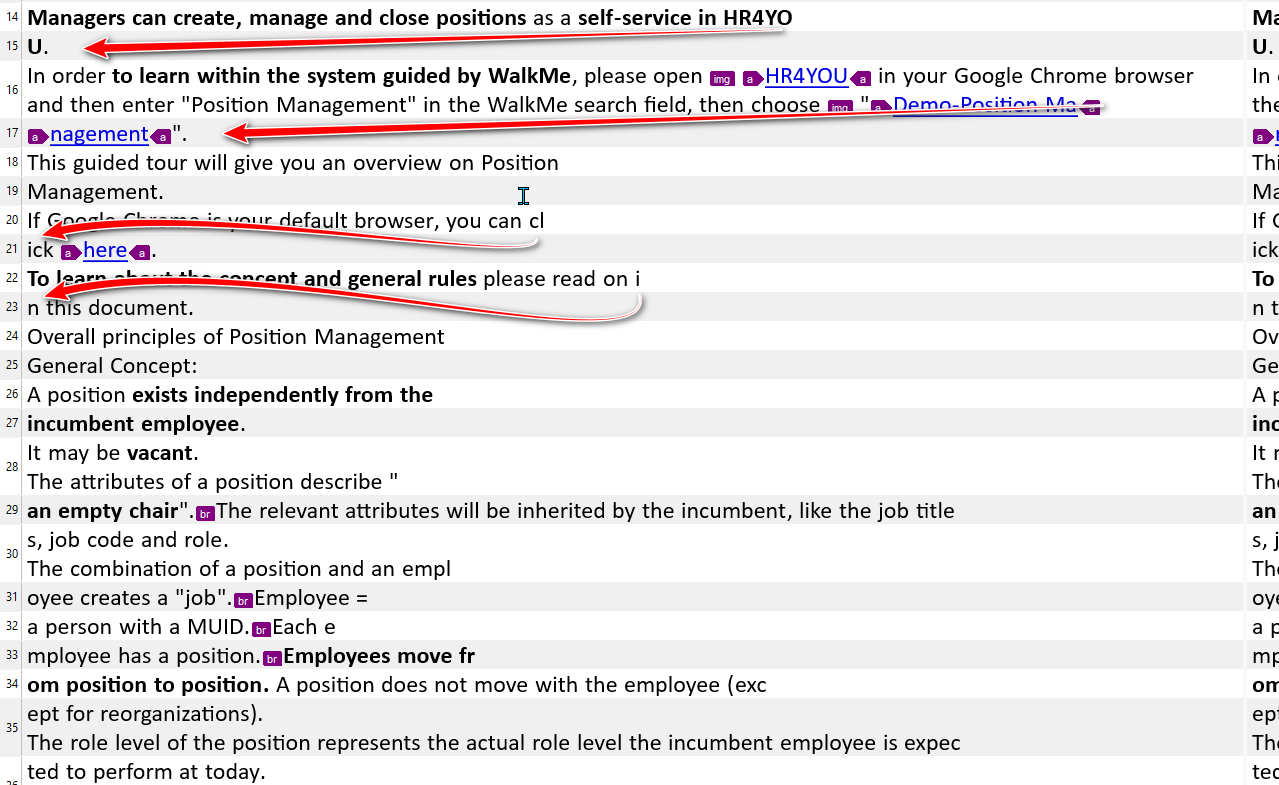Select segment number 34
Image resolution: width=1279 pixels, height=785 pixels.
12,685
